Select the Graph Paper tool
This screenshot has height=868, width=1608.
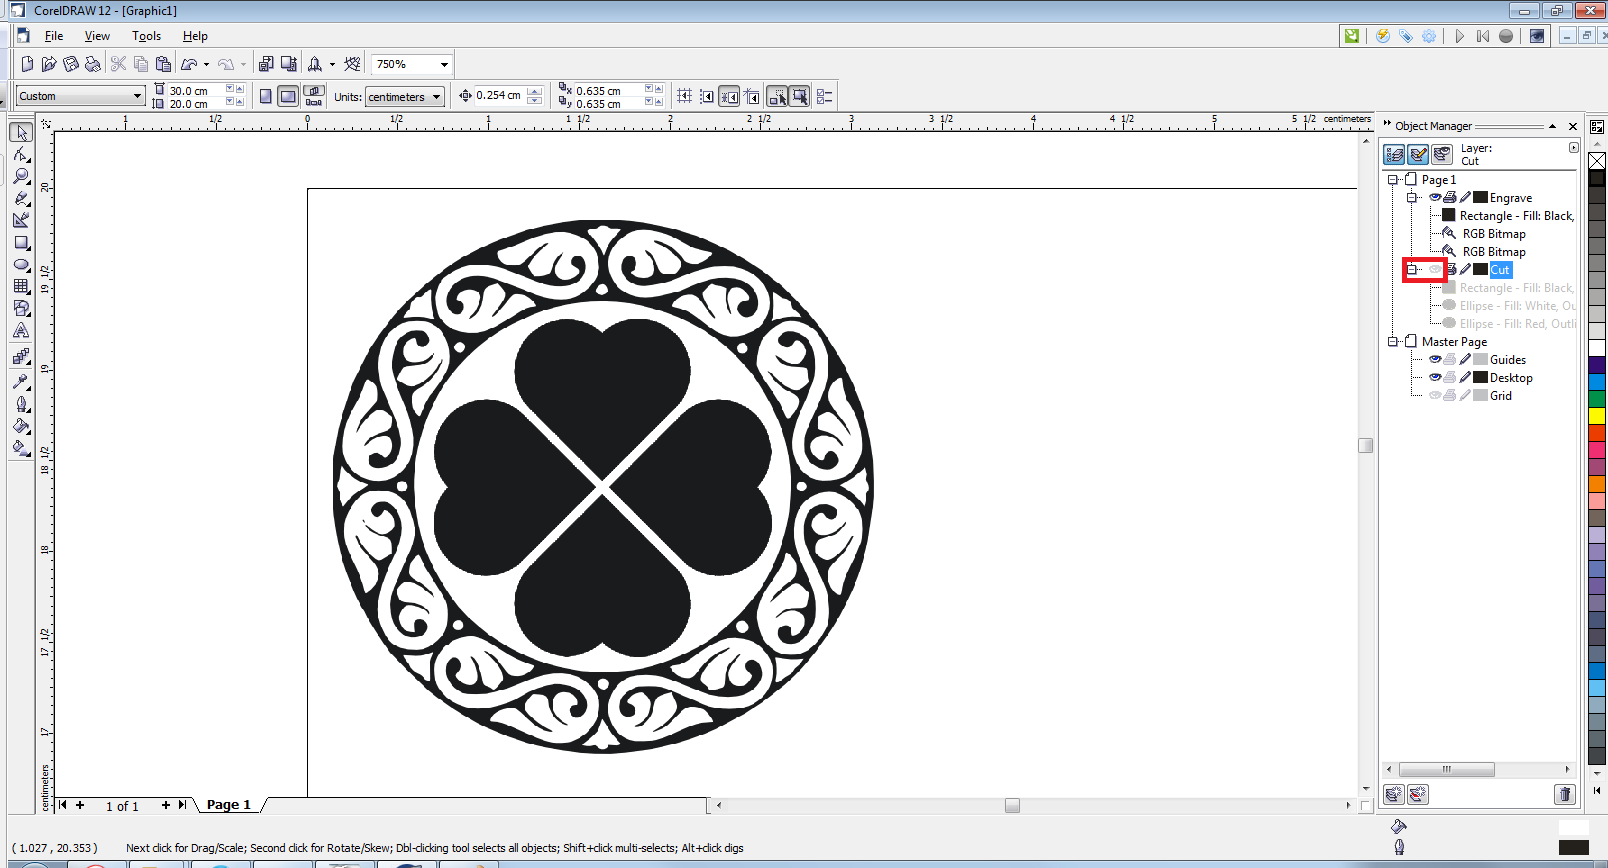21,286
